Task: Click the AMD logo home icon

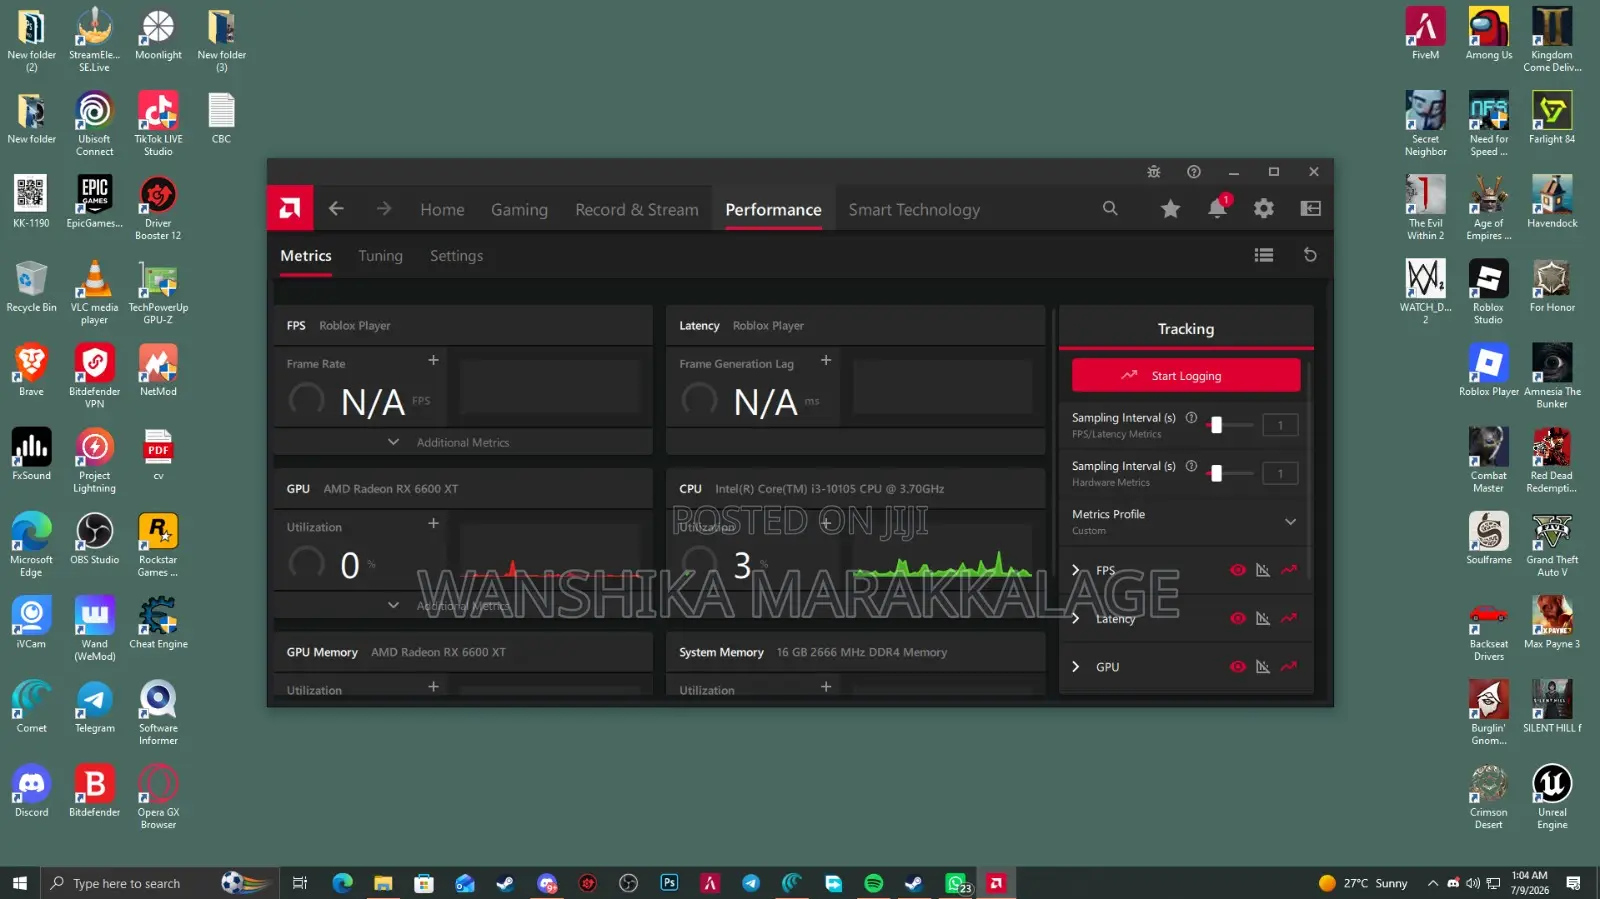Action: click(x=290, y=208)
